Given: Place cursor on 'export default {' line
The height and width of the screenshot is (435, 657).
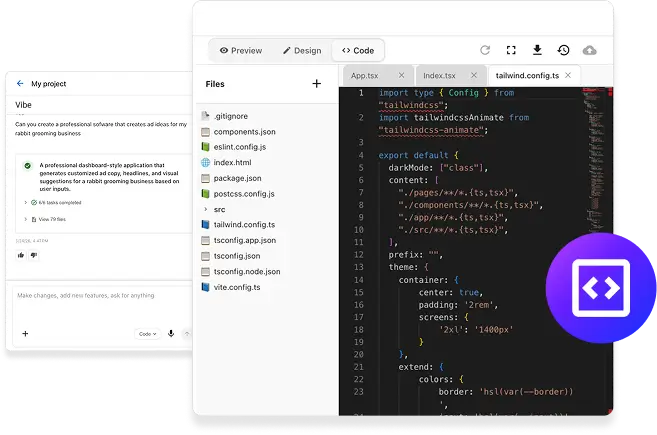Looking at the screenshot, I should click(x=418, y=155).
